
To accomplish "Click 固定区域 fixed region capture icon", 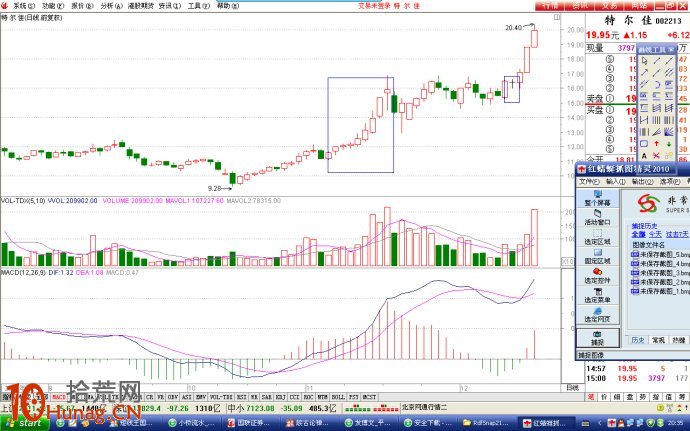I will [x=598, y=256].
